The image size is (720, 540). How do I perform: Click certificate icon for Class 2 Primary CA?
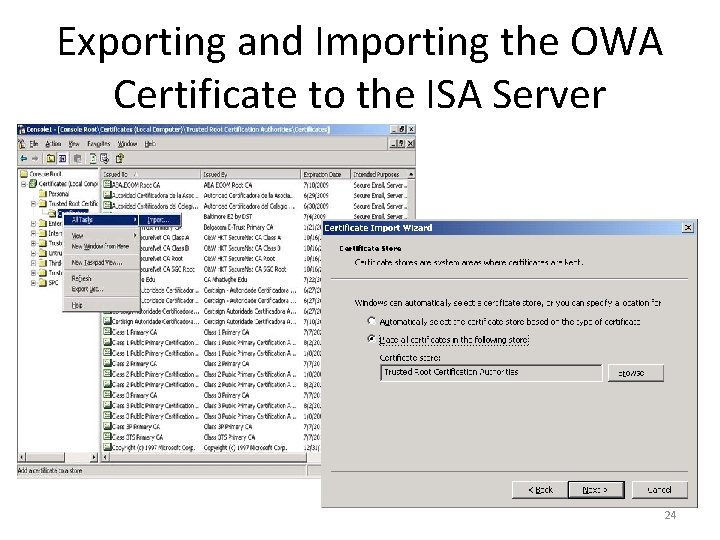tap(107, 363)
